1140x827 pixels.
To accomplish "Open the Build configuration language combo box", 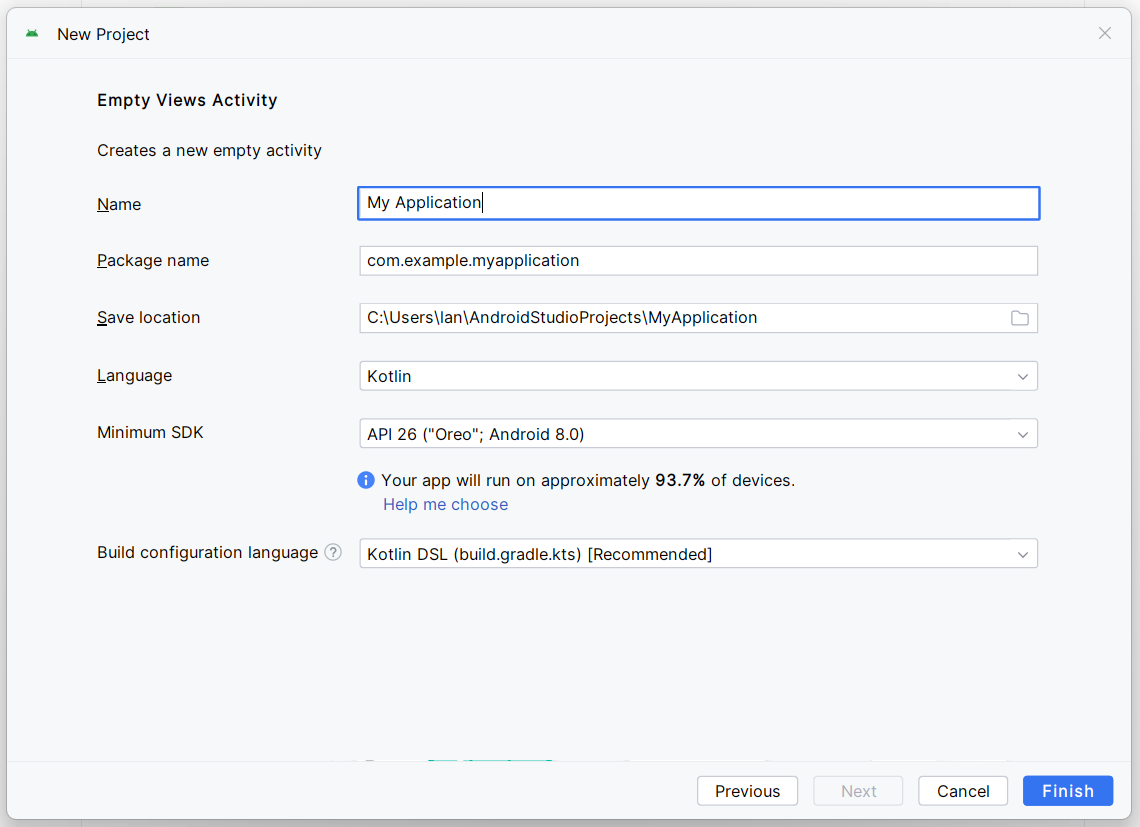I will [698, 554].
